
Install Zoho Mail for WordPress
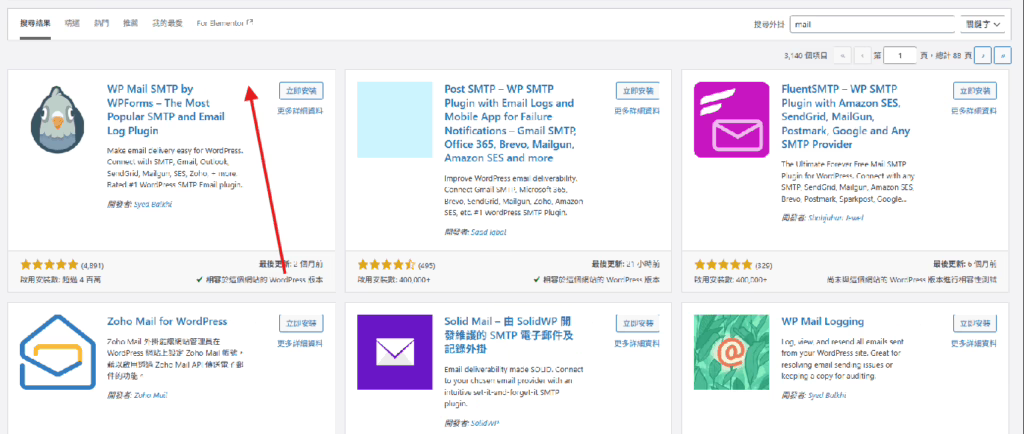click(301, 323)
